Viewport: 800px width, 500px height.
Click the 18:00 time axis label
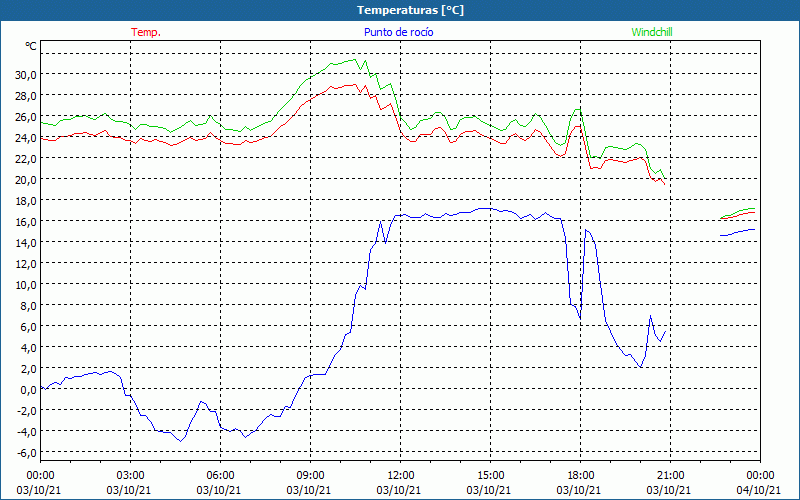[581, 475]
